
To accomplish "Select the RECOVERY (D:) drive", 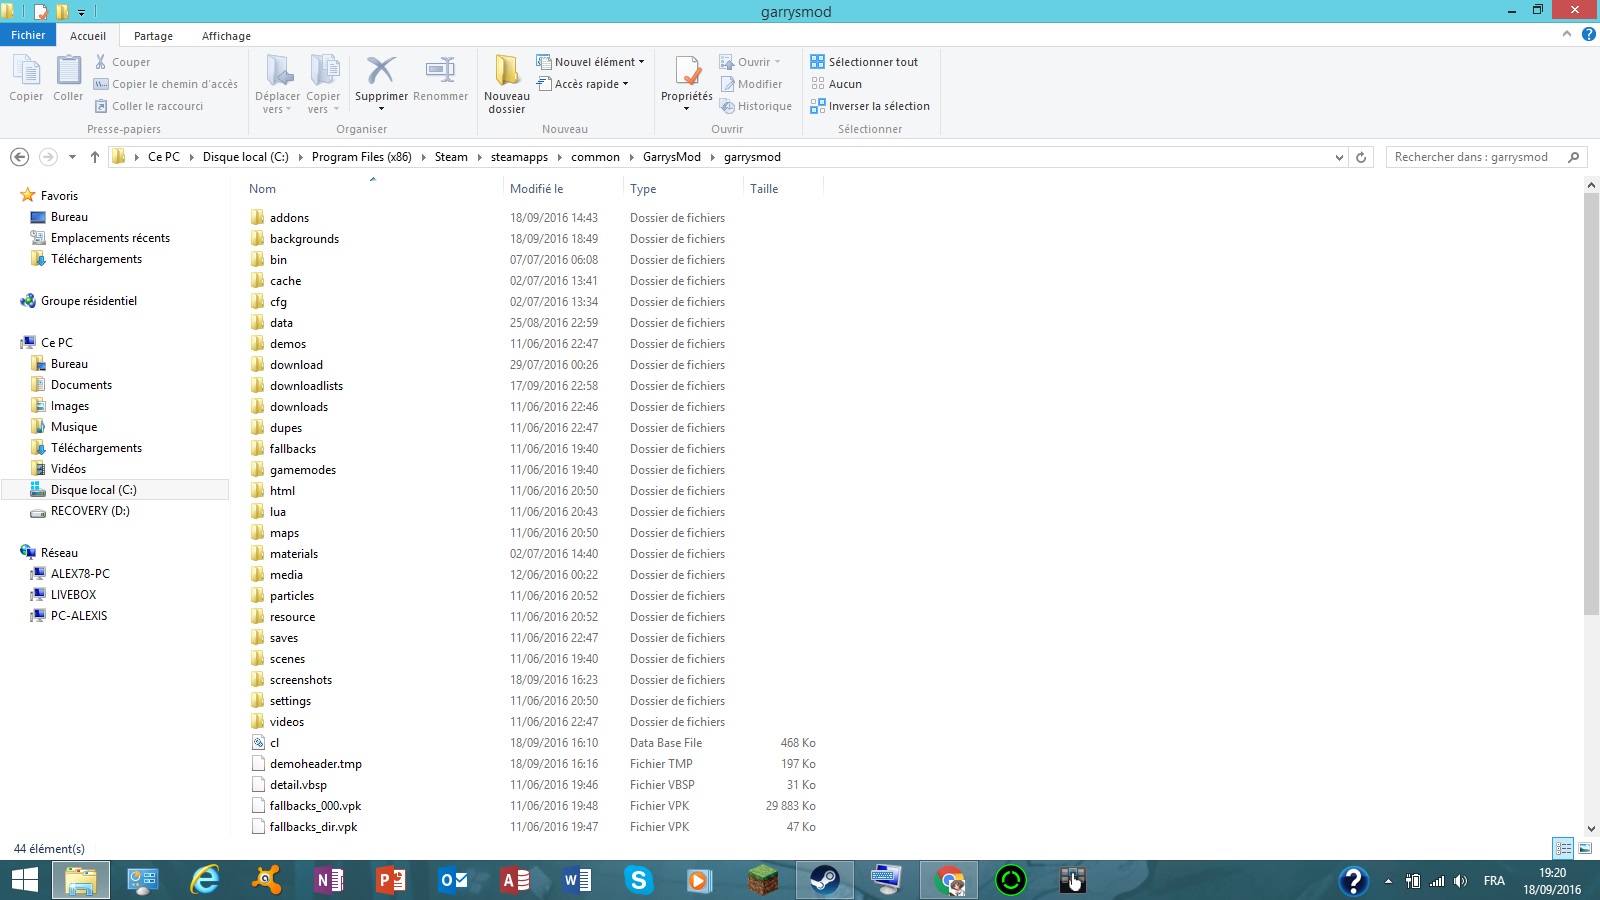I will tap(90, 511).
